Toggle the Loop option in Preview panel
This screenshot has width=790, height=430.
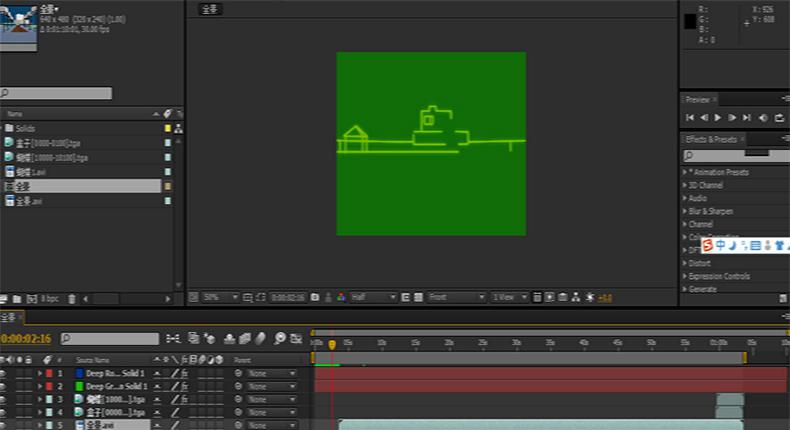(x=779, y=118)
